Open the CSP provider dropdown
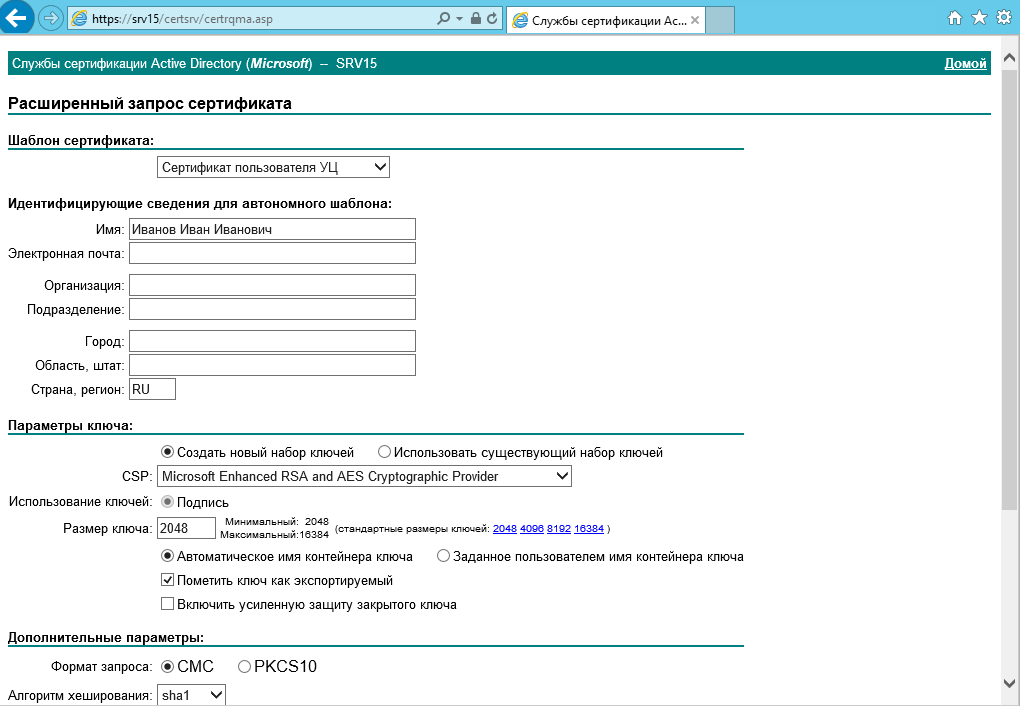 [x=364, y=476]
